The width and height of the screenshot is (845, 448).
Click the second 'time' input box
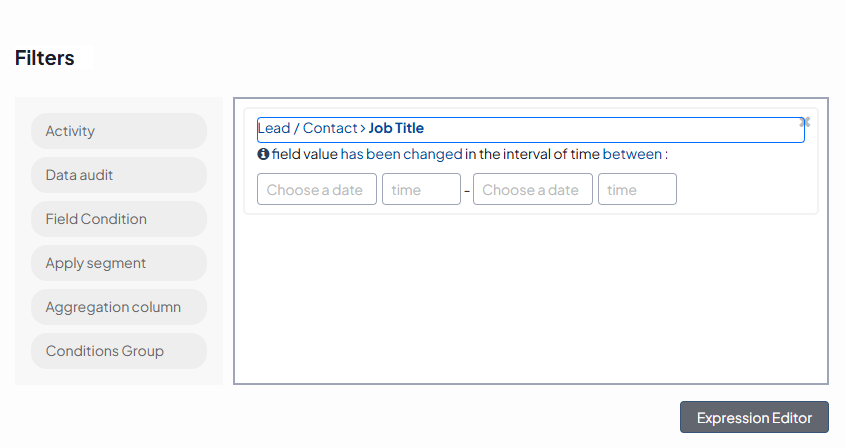[x=637, y=189]
